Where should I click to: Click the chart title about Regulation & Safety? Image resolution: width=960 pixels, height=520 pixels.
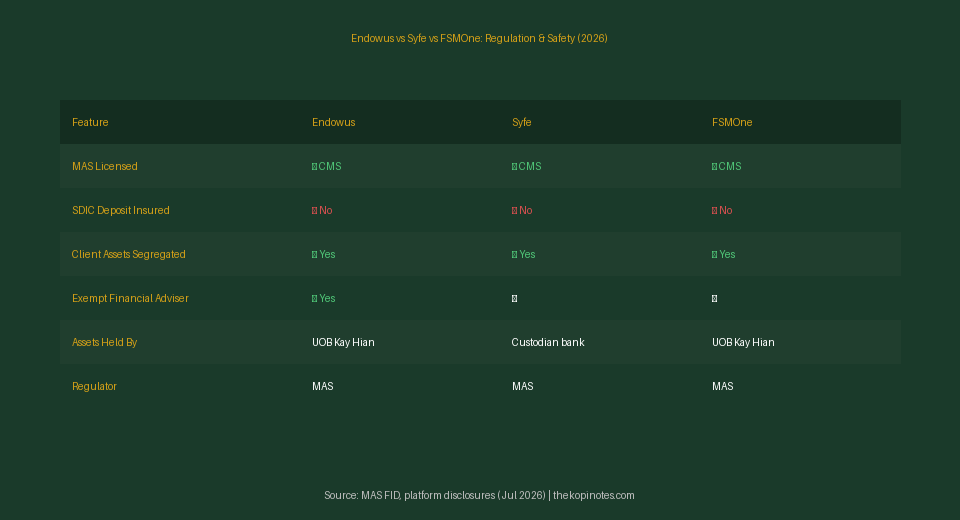pyautogui.click(x=479, y=39)
